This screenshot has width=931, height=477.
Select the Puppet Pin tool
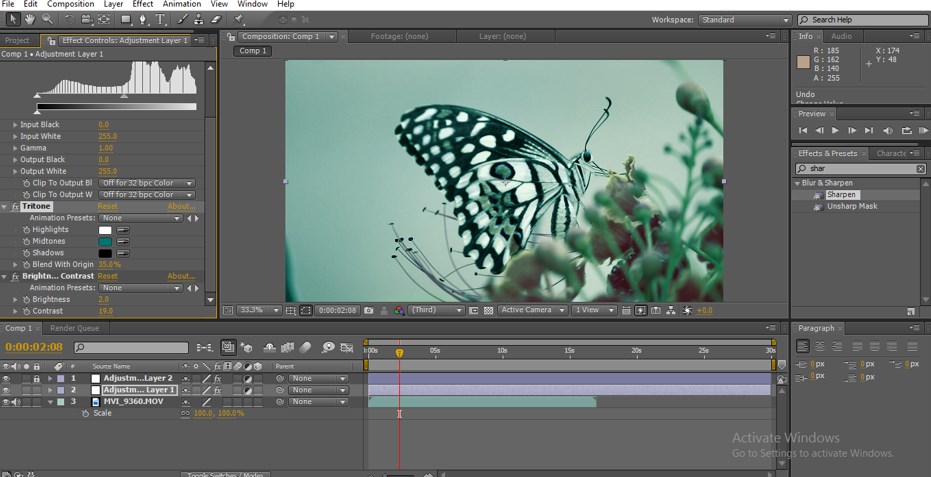tap(239, 19)
